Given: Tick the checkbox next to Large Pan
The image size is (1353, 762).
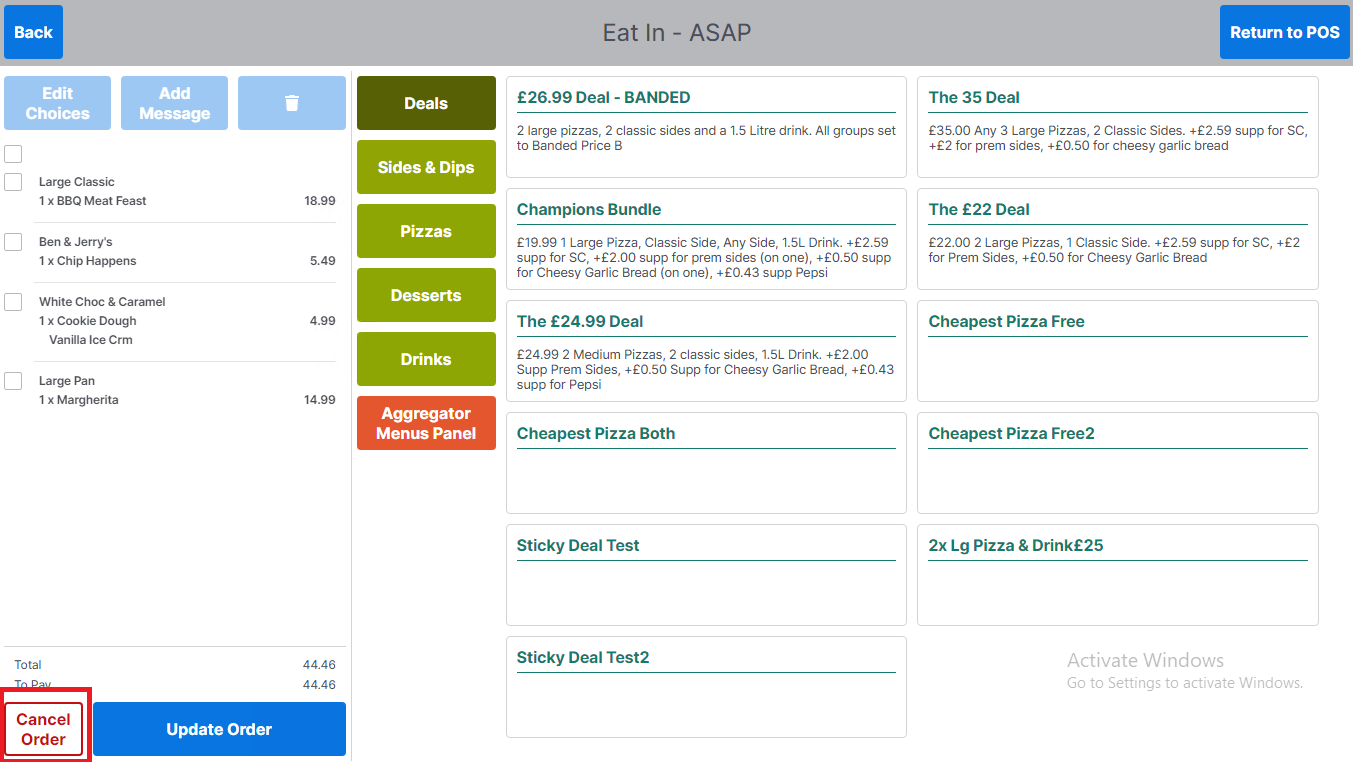Looking at the screenshot, I should tap(13, 382).
